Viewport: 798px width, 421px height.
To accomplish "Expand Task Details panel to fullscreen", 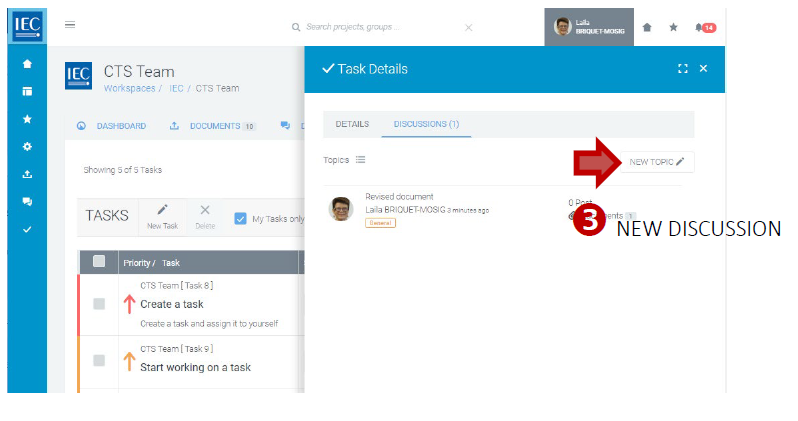I will 682,69.
